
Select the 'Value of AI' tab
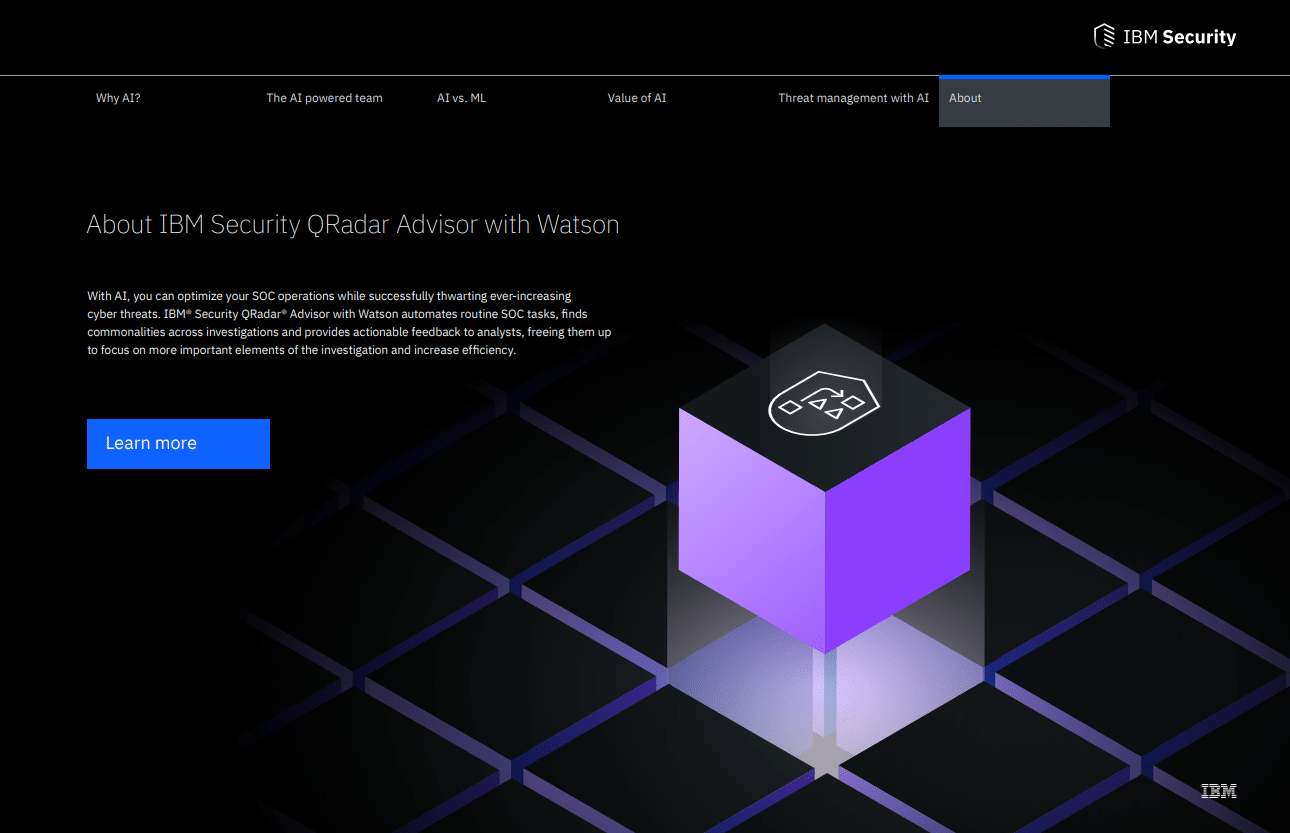637,98
